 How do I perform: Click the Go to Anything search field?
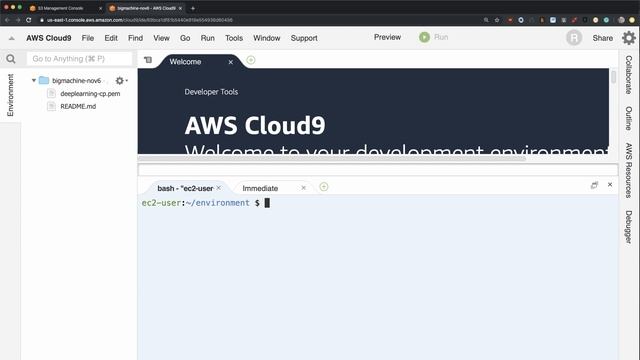(x=80, y=59)
